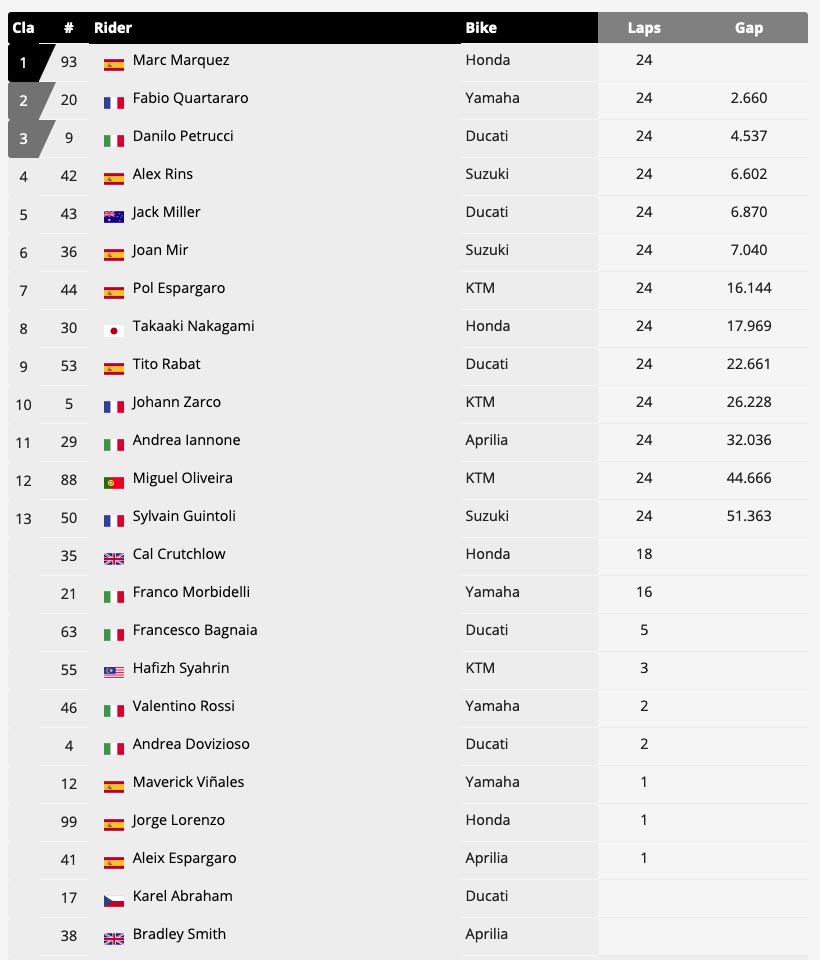Click the Australian flag next to Jack Miller
The image size is (820, 960).
pyautogui.click(x=114, y=216)
